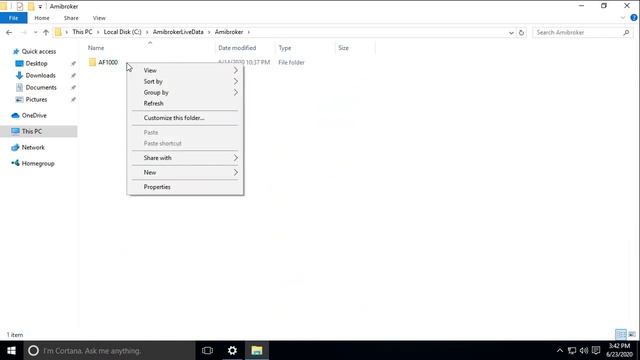Open Quick Access Toolbar customize dropdown
The image size is (640, 360).
click(40, 7)
